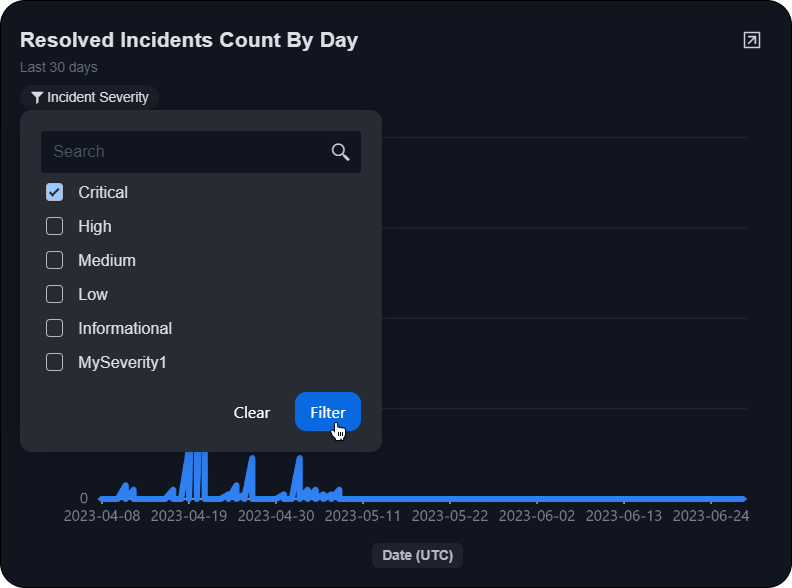Enable the High severity checkbox

coord(55,226)
